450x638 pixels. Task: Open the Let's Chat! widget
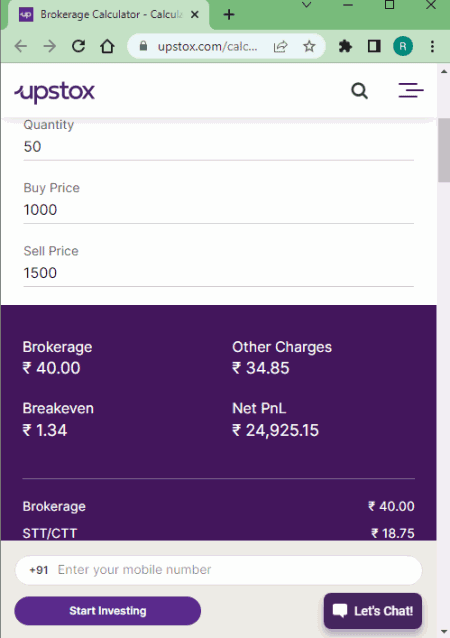pyautogui.click(x=373, y=611)
